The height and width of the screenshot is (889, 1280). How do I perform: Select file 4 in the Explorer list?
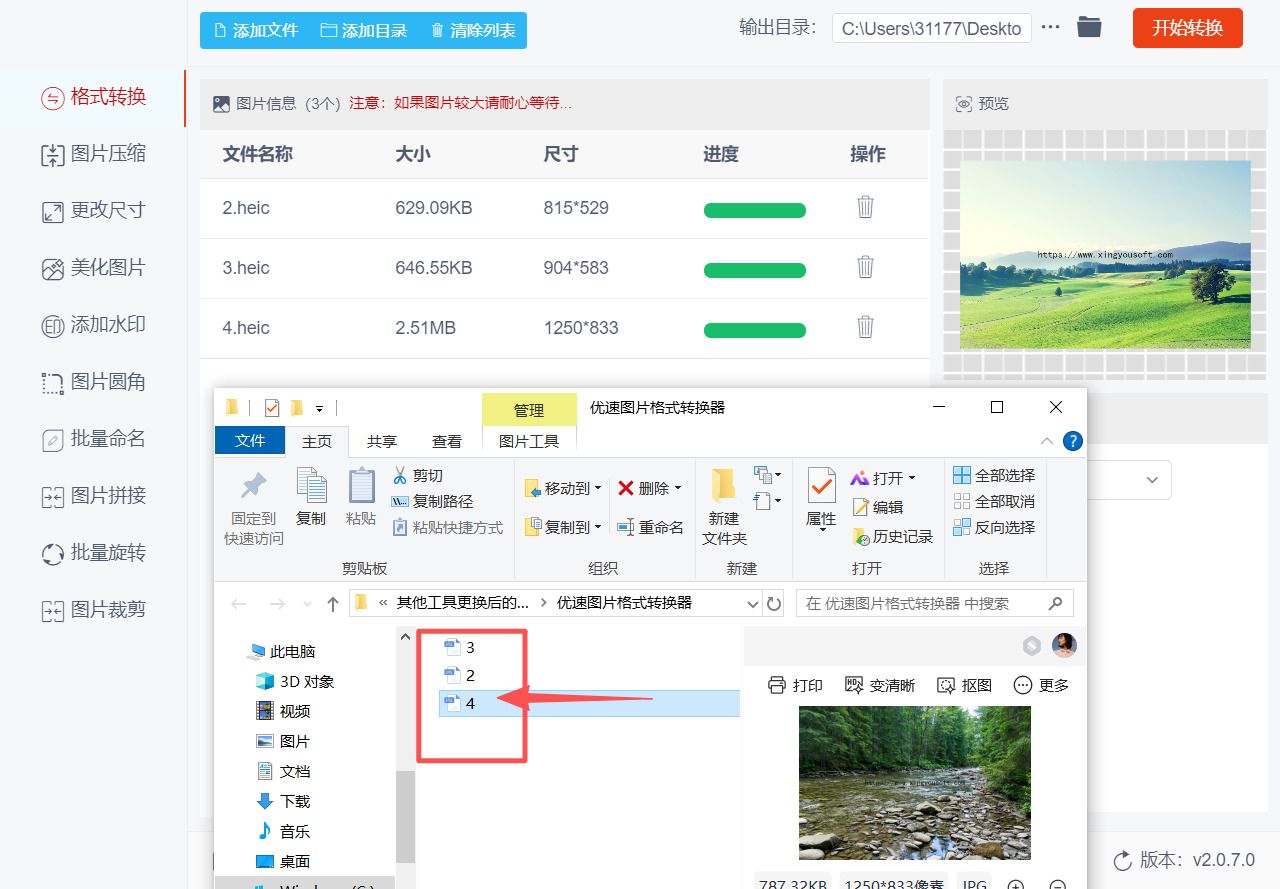point(589,703)
